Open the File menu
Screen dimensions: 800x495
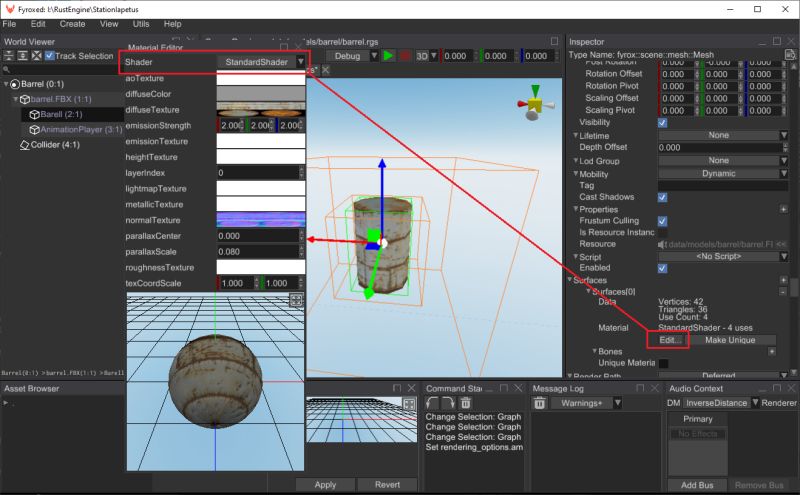coord(9,24)
